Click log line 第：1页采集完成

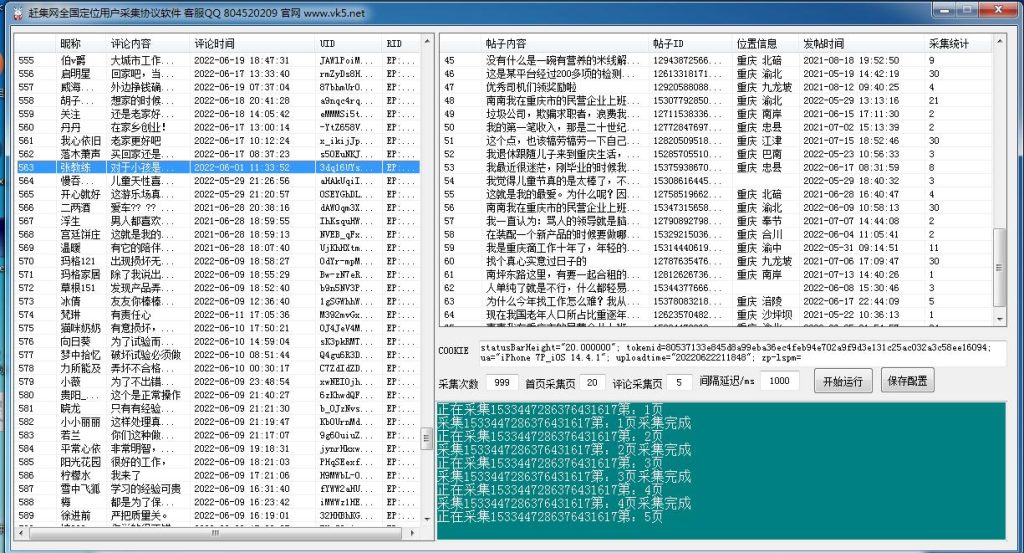click(564, 423)
